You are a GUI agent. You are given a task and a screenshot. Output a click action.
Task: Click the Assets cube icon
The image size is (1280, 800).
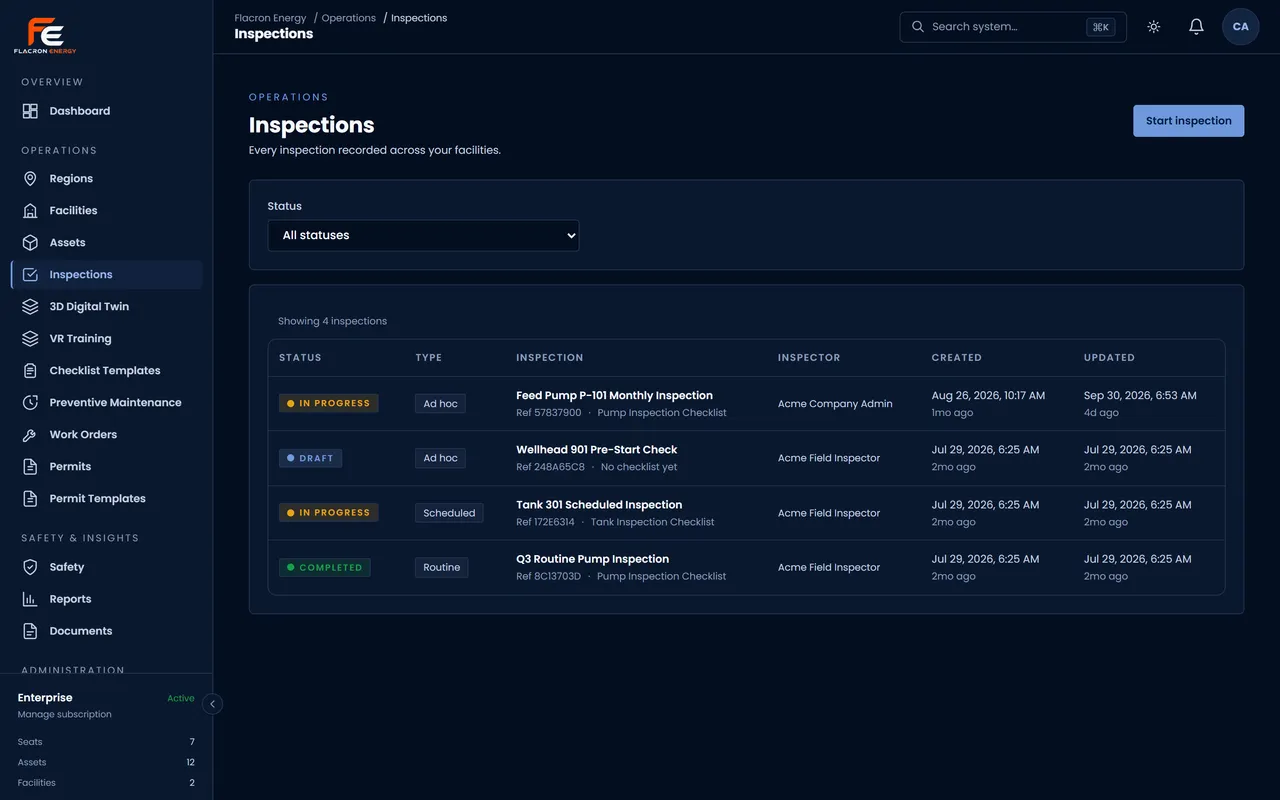(30, 243)
